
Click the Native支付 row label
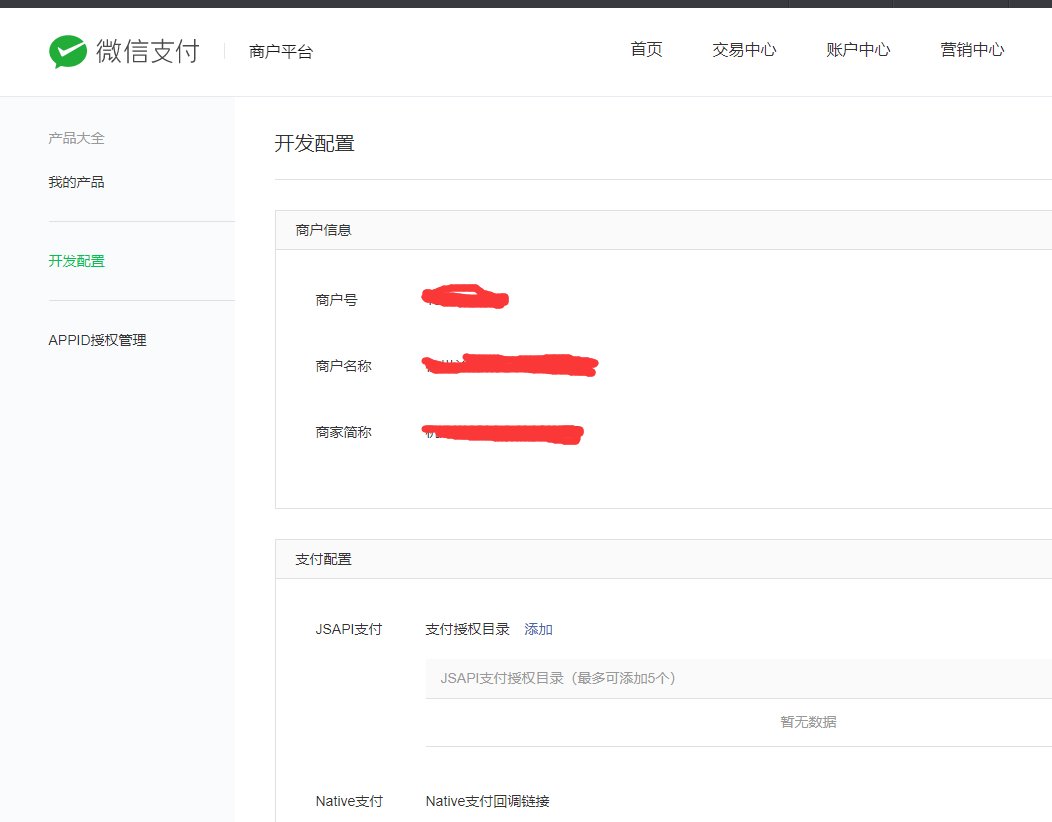coord(349,801)
